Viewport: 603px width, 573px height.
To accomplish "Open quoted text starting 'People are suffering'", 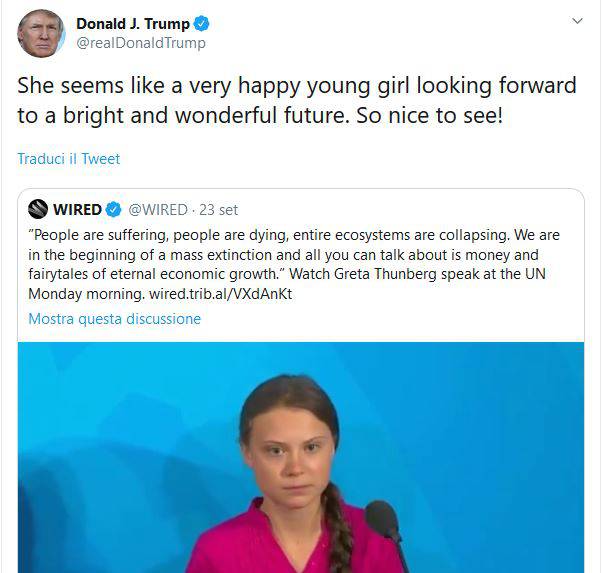I will point(294,265).
